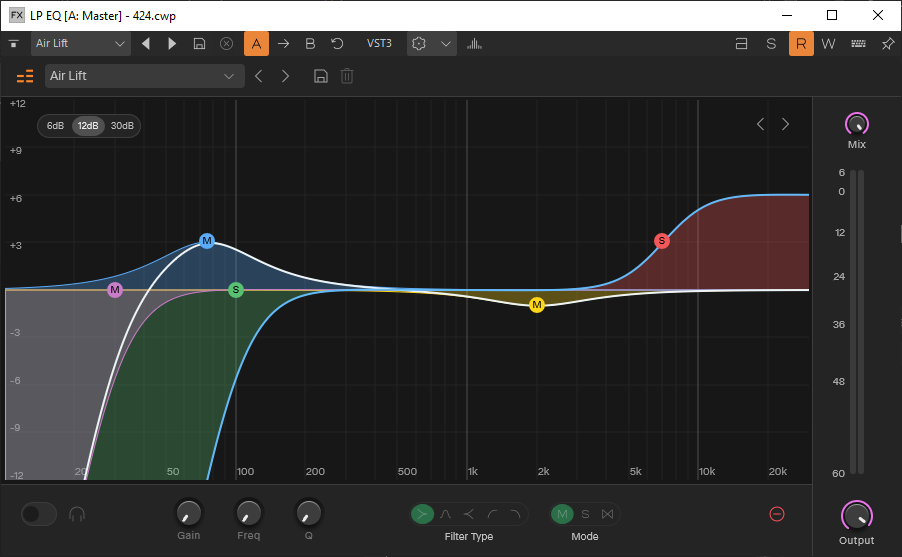Toggle automation read R button
This screenshot has width=902, height=557.
[x=801, y=44]
